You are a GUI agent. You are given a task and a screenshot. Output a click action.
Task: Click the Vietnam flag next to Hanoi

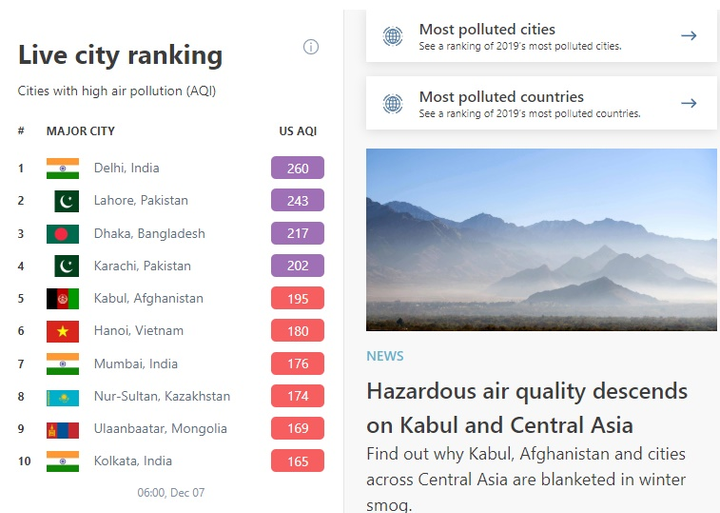62,331
